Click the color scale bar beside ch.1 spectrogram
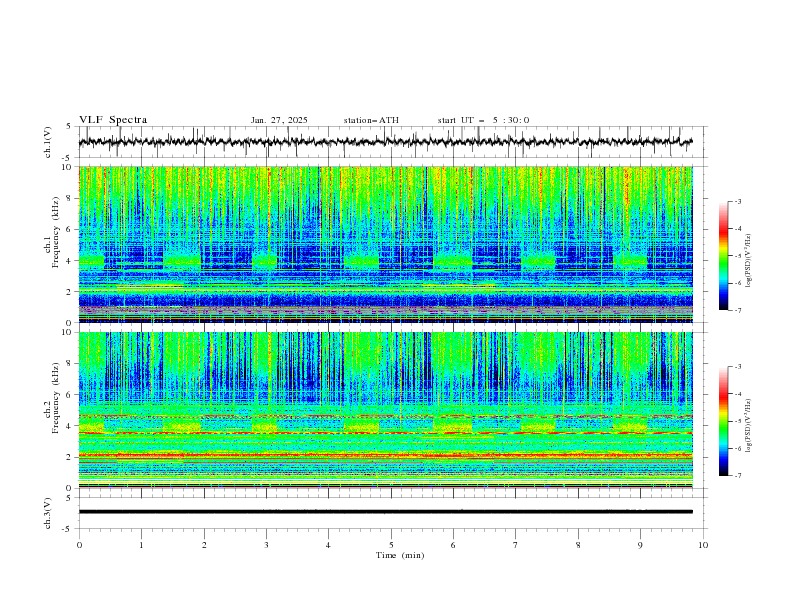 tap(723, 255)
